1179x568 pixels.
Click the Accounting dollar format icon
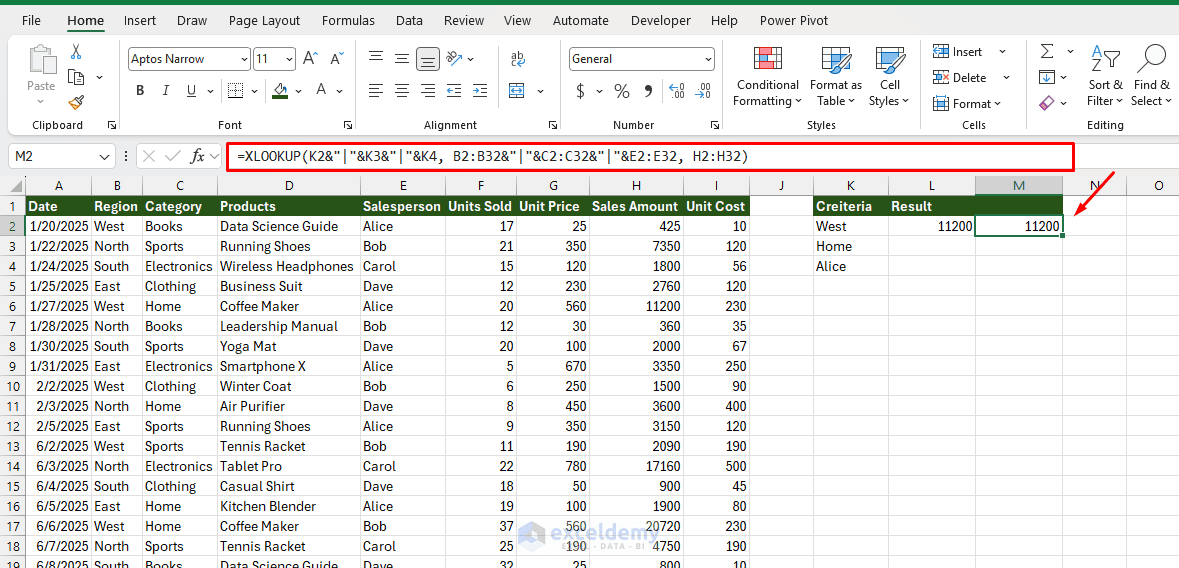coord(580,91)
